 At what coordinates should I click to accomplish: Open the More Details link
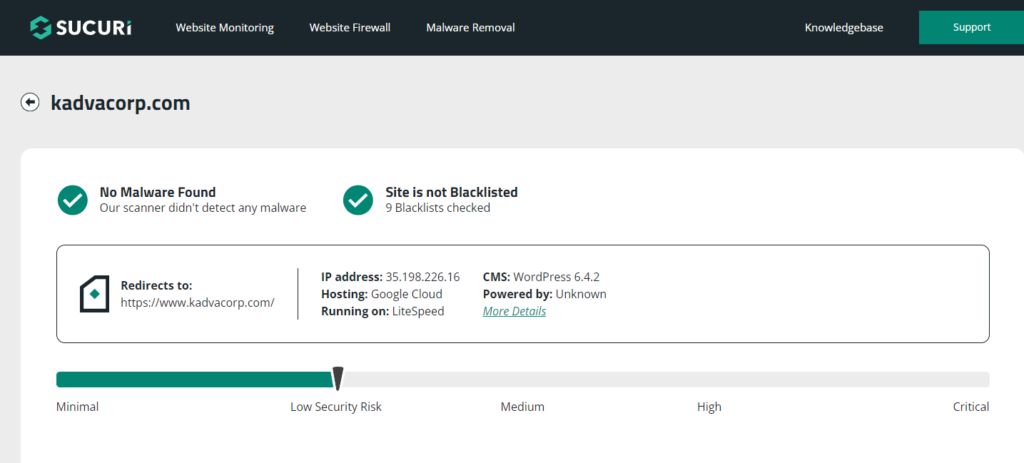(x=515, y=311)
